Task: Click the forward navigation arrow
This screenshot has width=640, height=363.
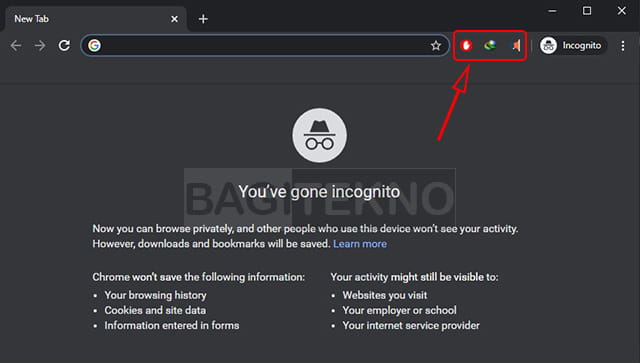Action: 40,45
